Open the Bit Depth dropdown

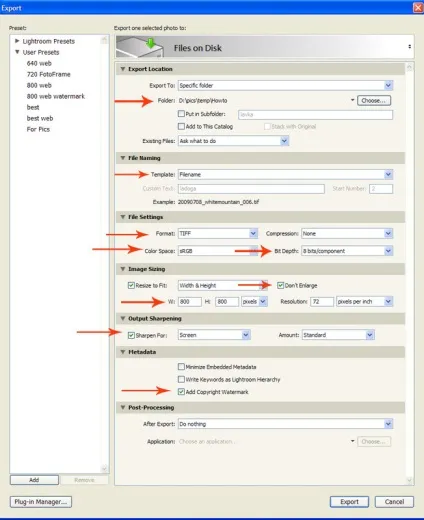click(x=347, y=251)
